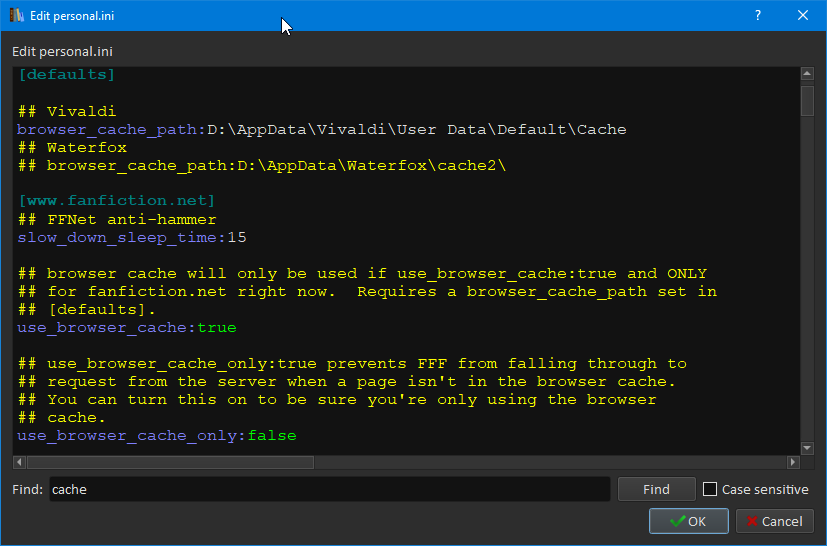Click the question mark help button
Image resolution: width=827 pixels, height=546 pixels.
(757, 16)
